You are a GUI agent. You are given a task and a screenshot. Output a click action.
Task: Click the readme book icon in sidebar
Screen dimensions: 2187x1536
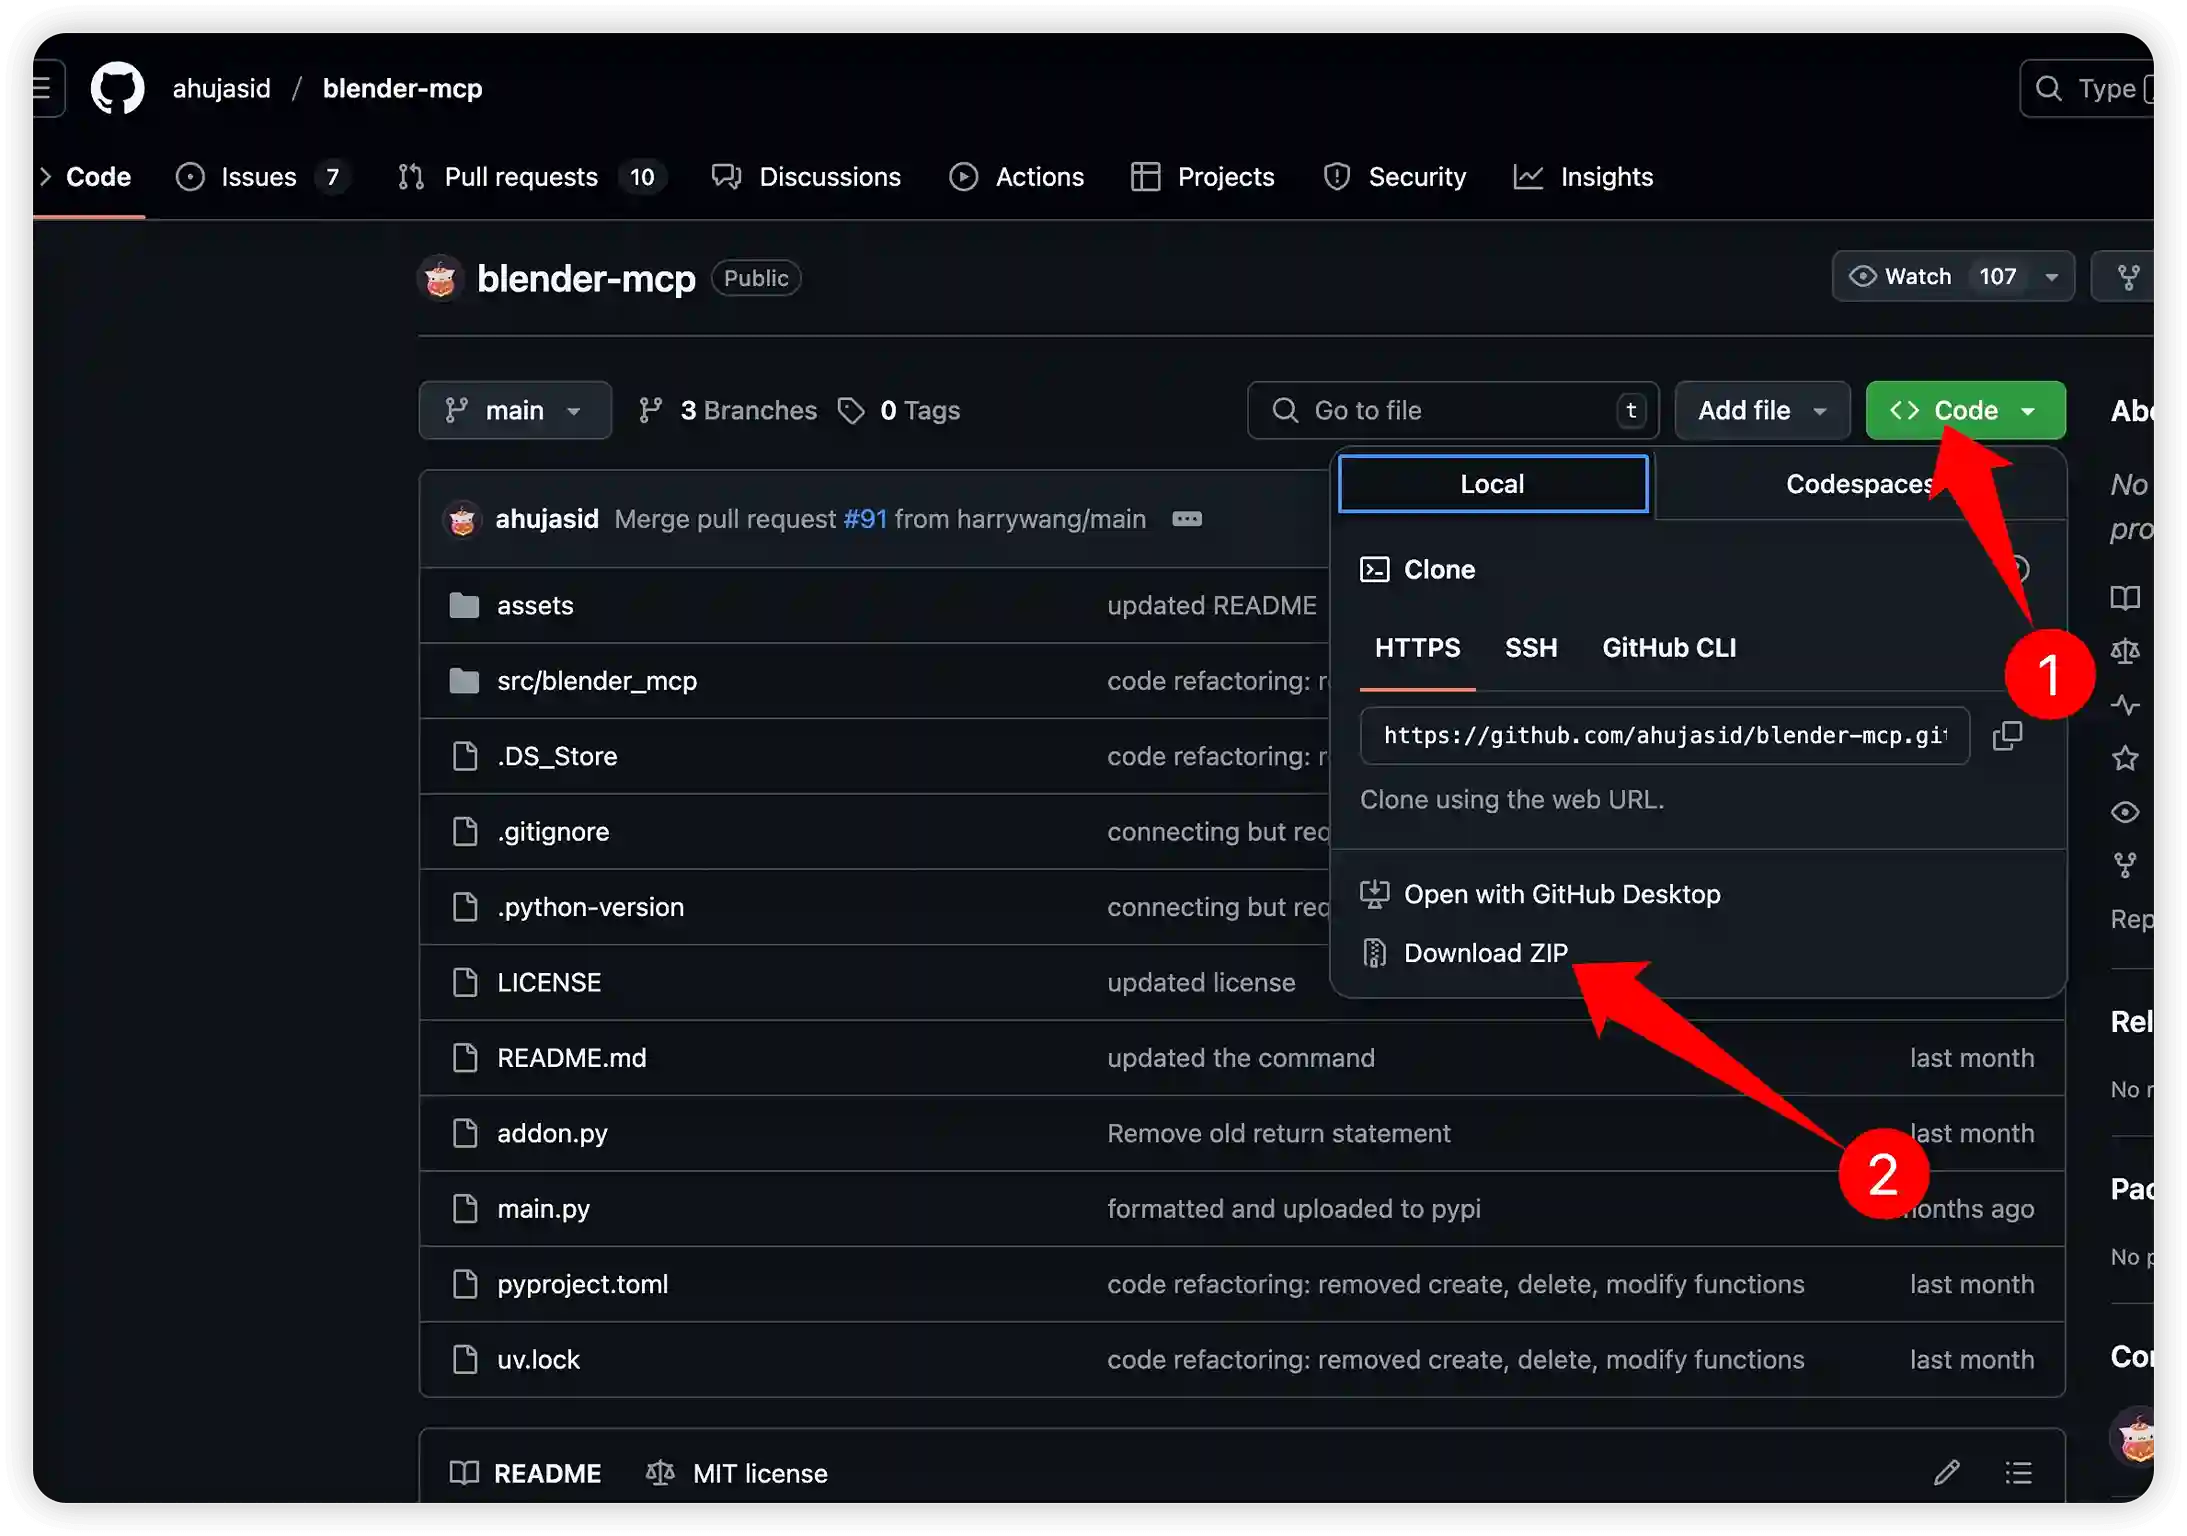2125,598
